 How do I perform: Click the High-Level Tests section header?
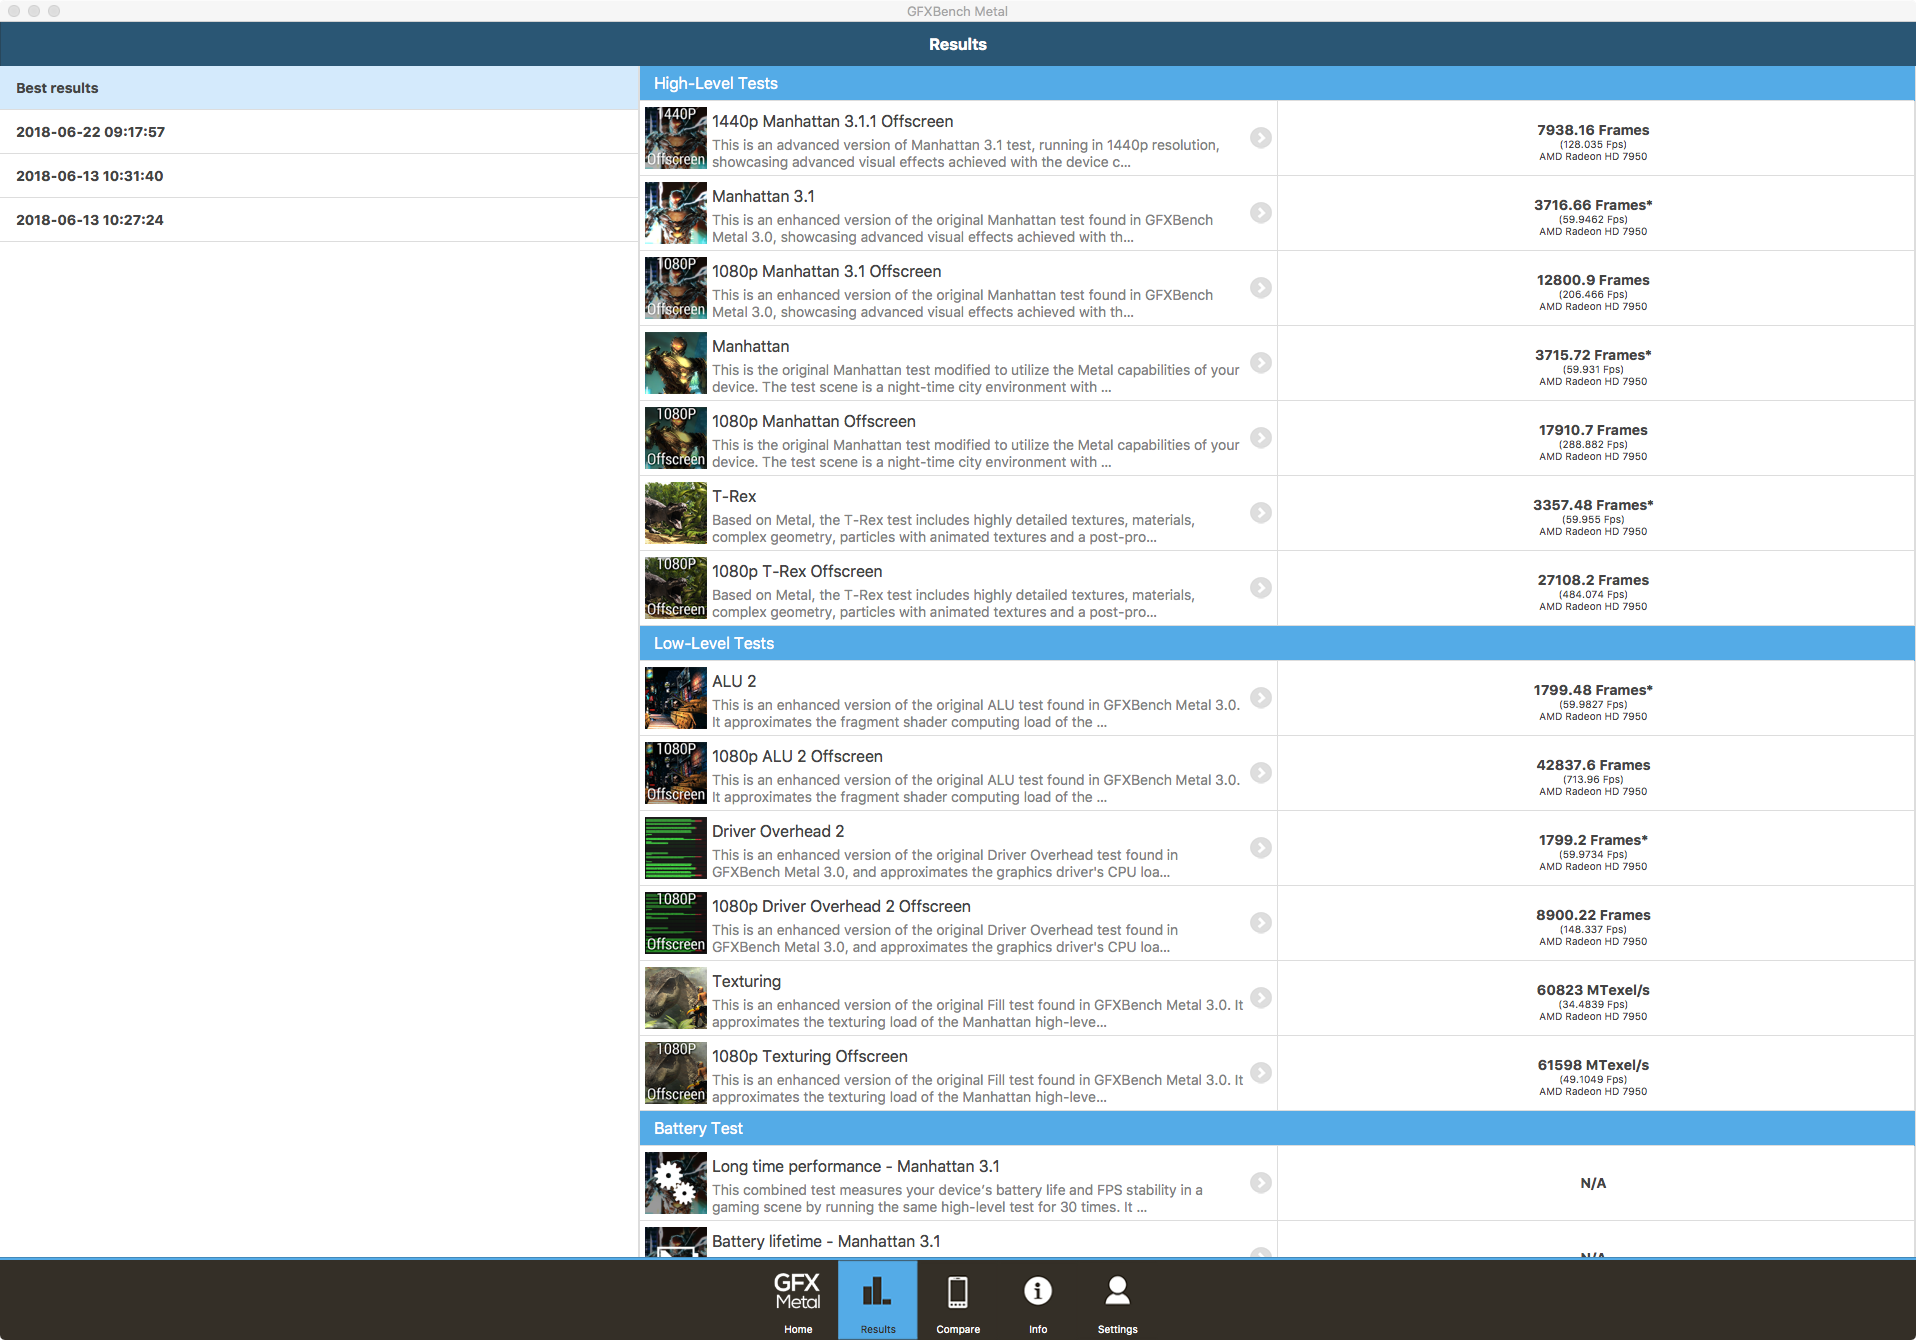coord(1277,83)
